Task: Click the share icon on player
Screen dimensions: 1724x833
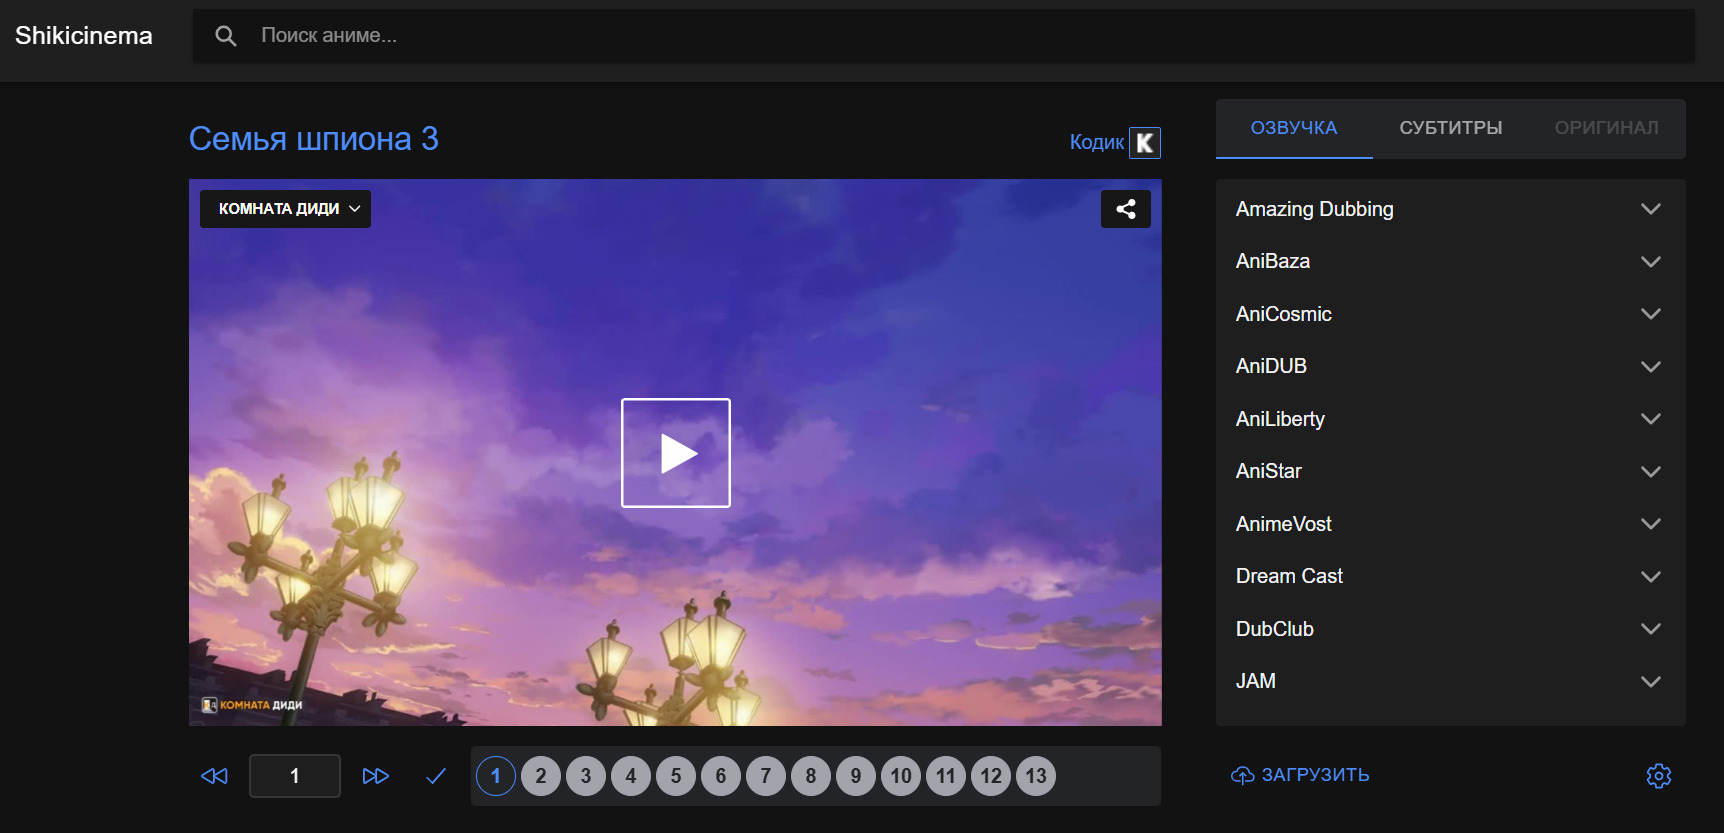Action: click(1125, 209)
